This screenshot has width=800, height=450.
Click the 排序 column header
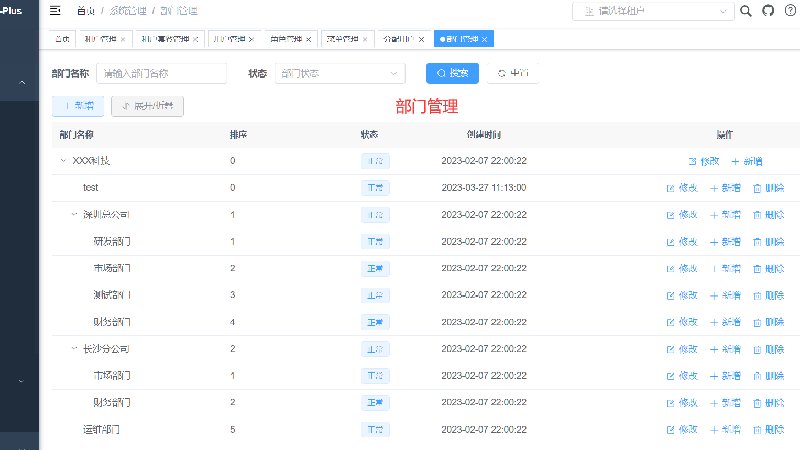tap(238, 135)
